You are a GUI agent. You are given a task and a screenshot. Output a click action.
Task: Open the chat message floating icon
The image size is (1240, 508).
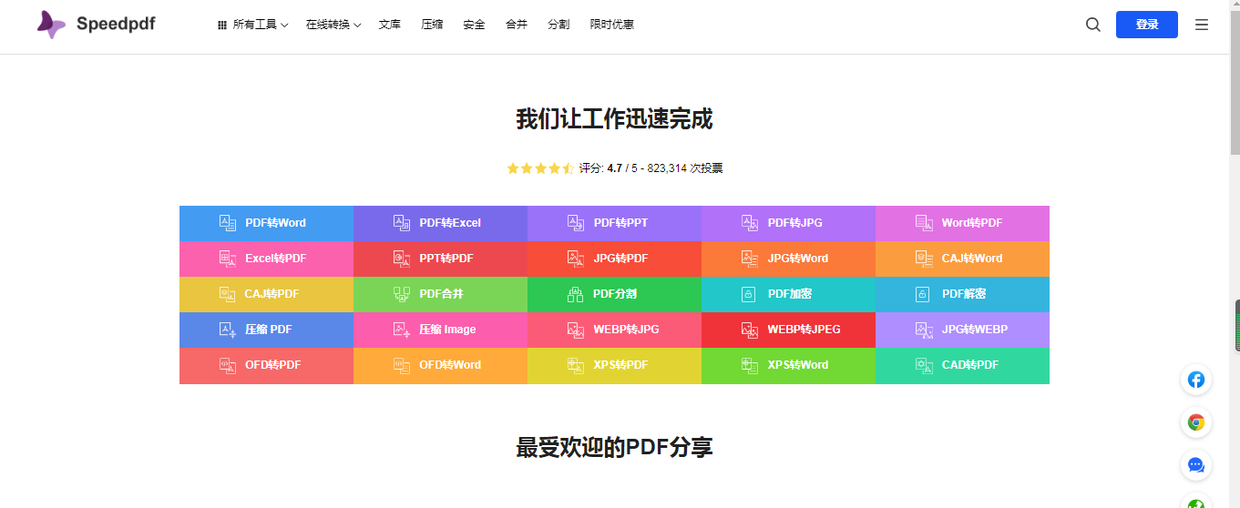tap(1196, 465)
